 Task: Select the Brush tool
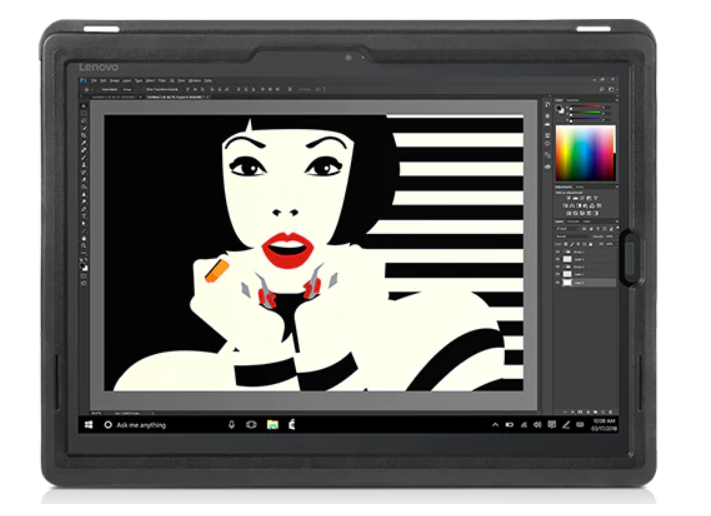(x=84, y=157)
